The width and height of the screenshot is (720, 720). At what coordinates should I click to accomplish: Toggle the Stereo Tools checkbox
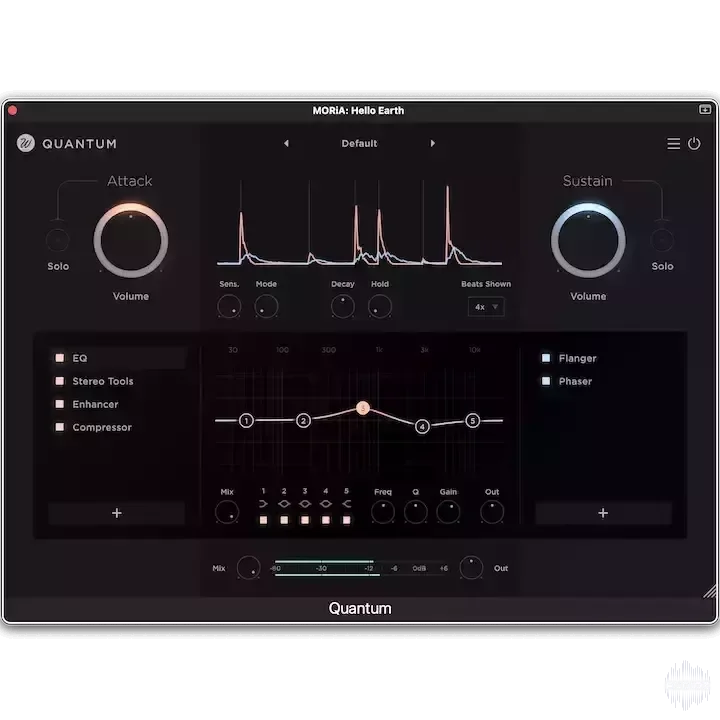pos(60,381)
